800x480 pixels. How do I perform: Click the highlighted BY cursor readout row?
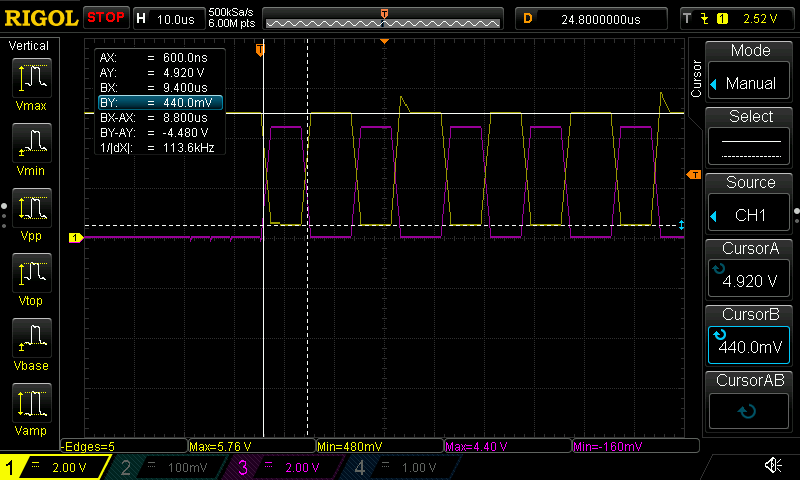(159, 103)
